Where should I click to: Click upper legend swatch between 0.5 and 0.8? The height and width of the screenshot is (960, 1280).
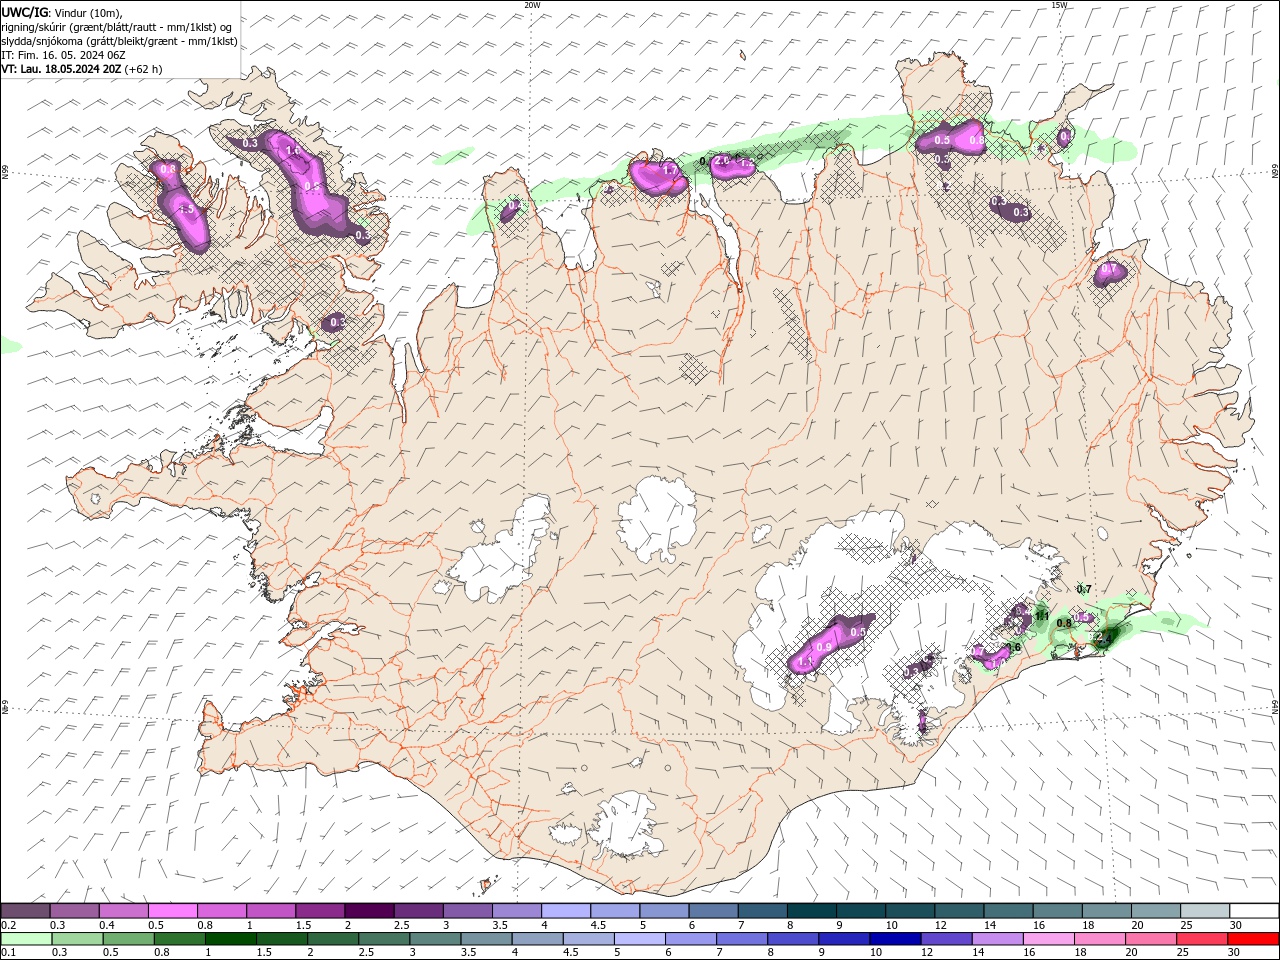click(172, 911)
